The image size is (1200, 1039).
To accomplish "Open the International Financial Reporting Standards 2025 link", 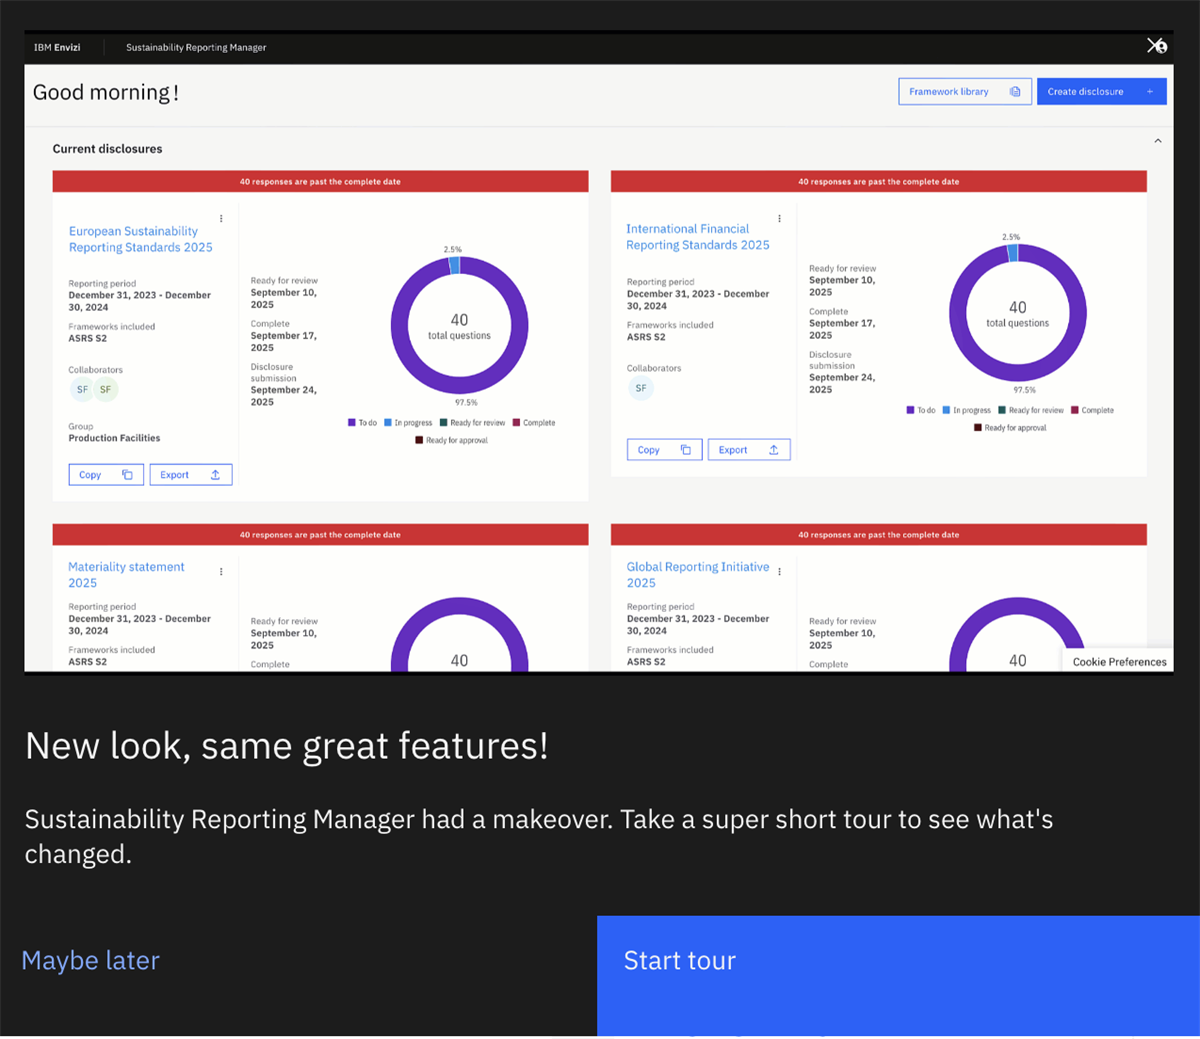I will pos(698,237).
